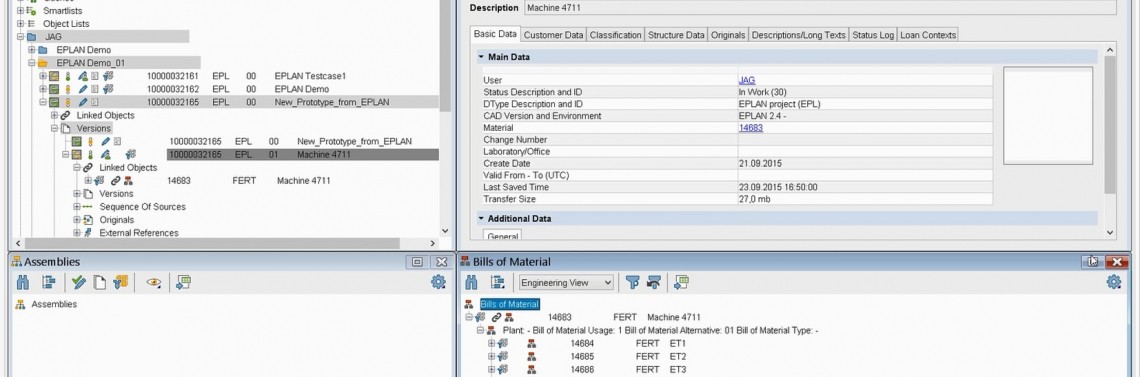Viewport: 1140px width, 377px height.
Task: Open the Status Log tab
Action: tap(873, 35)
